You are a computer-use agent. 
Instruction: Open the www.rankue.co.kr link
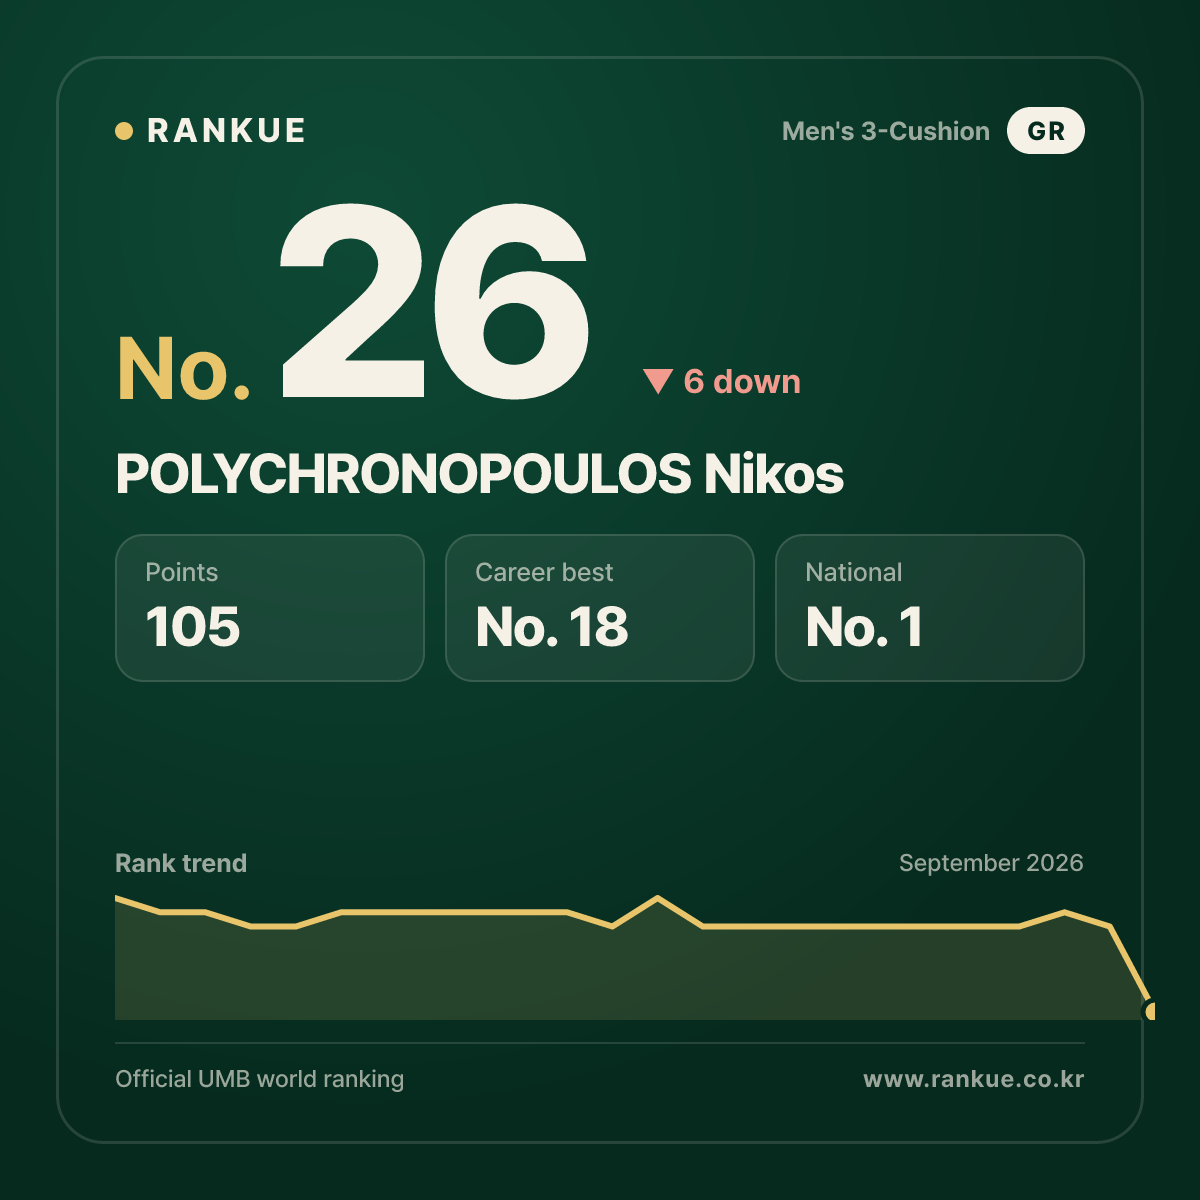click(974, 1079)
